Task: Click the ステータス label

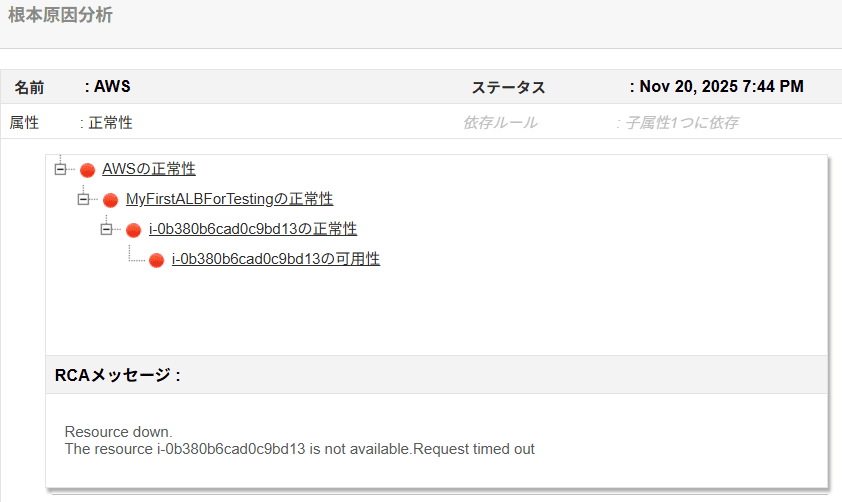Action: tap(508, 87)
